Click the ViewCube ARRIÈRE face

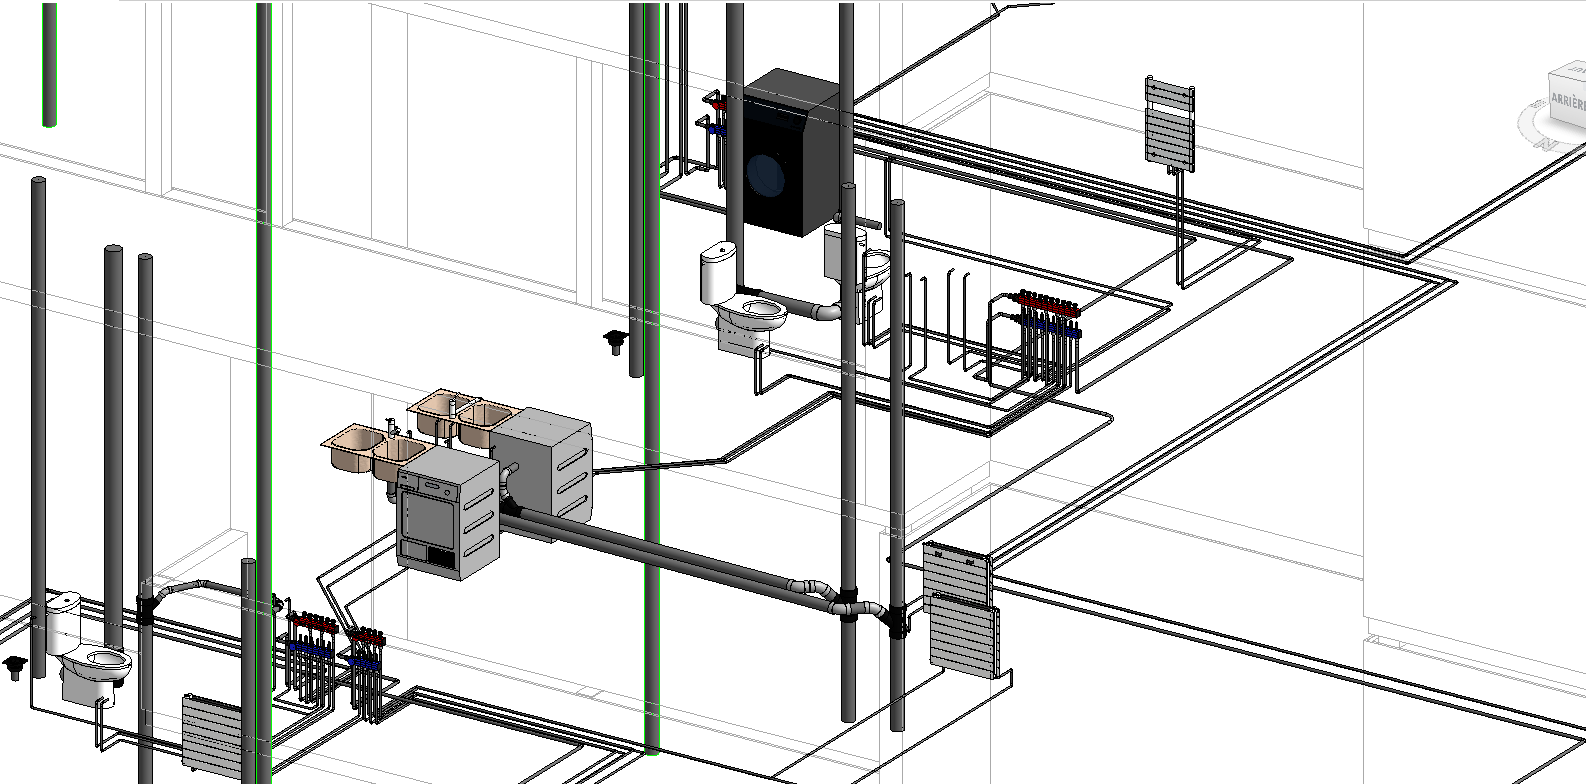[1567, 100]
